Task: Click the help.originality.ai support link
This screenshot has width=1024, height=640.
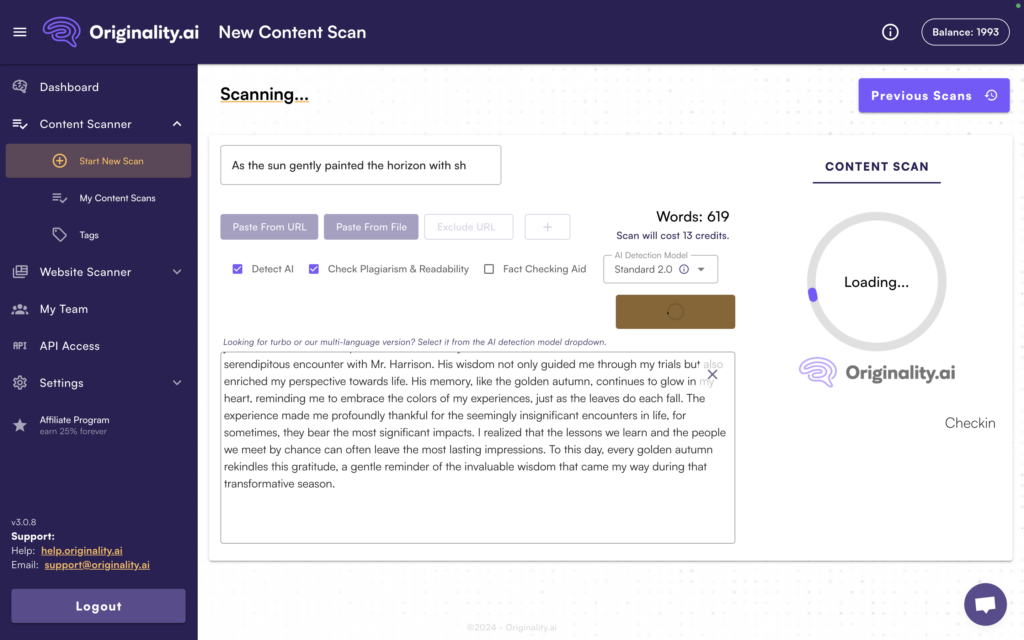Action: (81, 550)
